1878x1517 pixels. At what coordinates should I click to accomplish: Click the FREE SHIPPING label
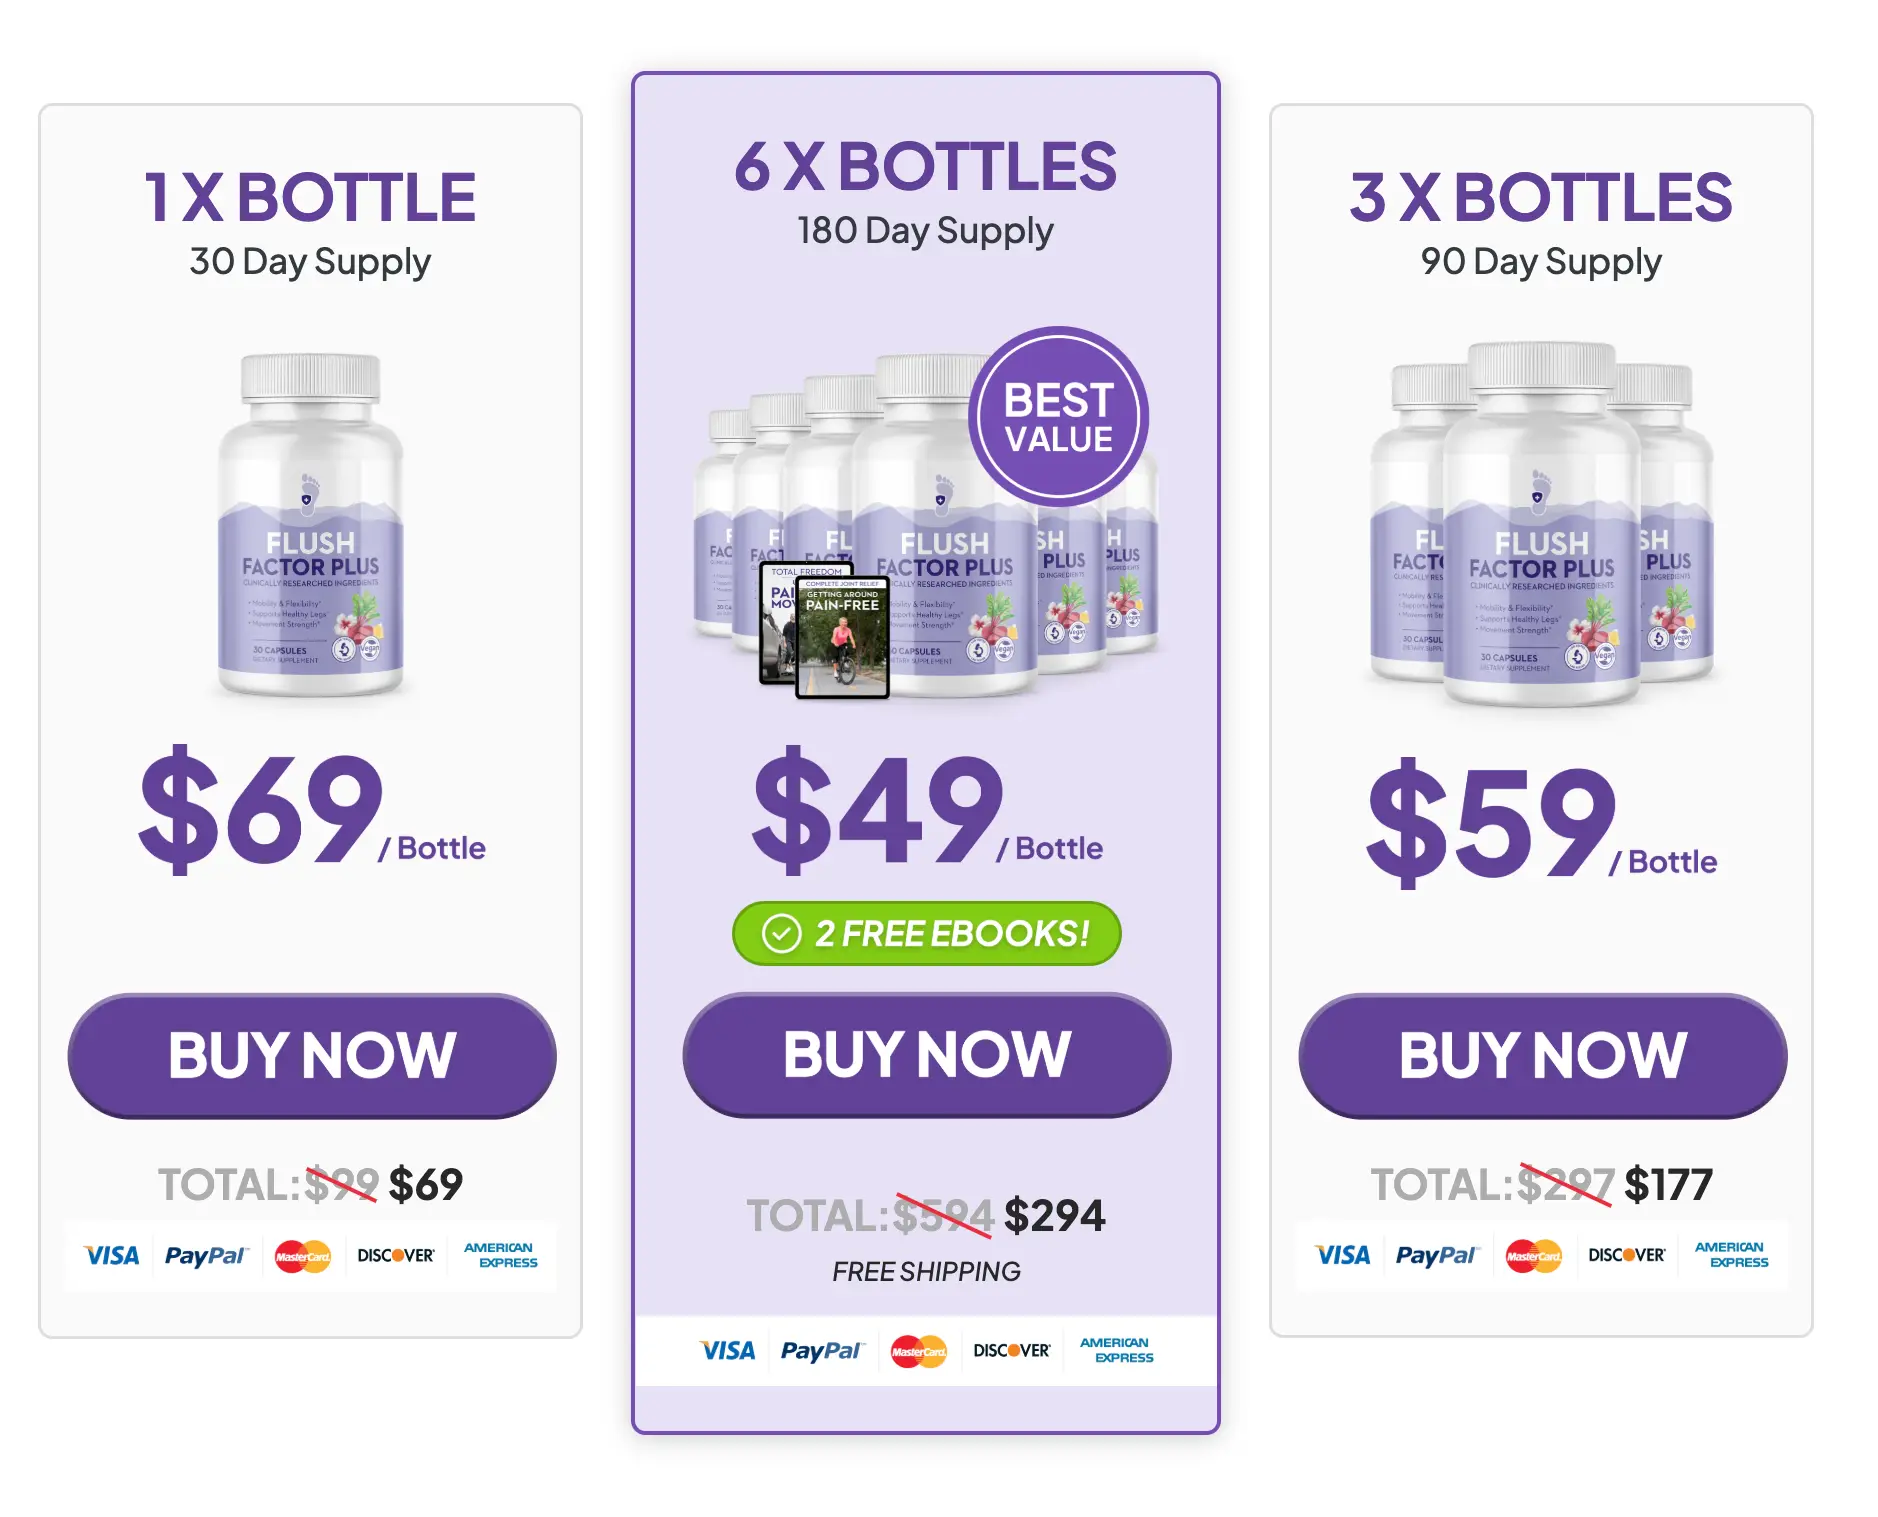tap(924, 1271)
